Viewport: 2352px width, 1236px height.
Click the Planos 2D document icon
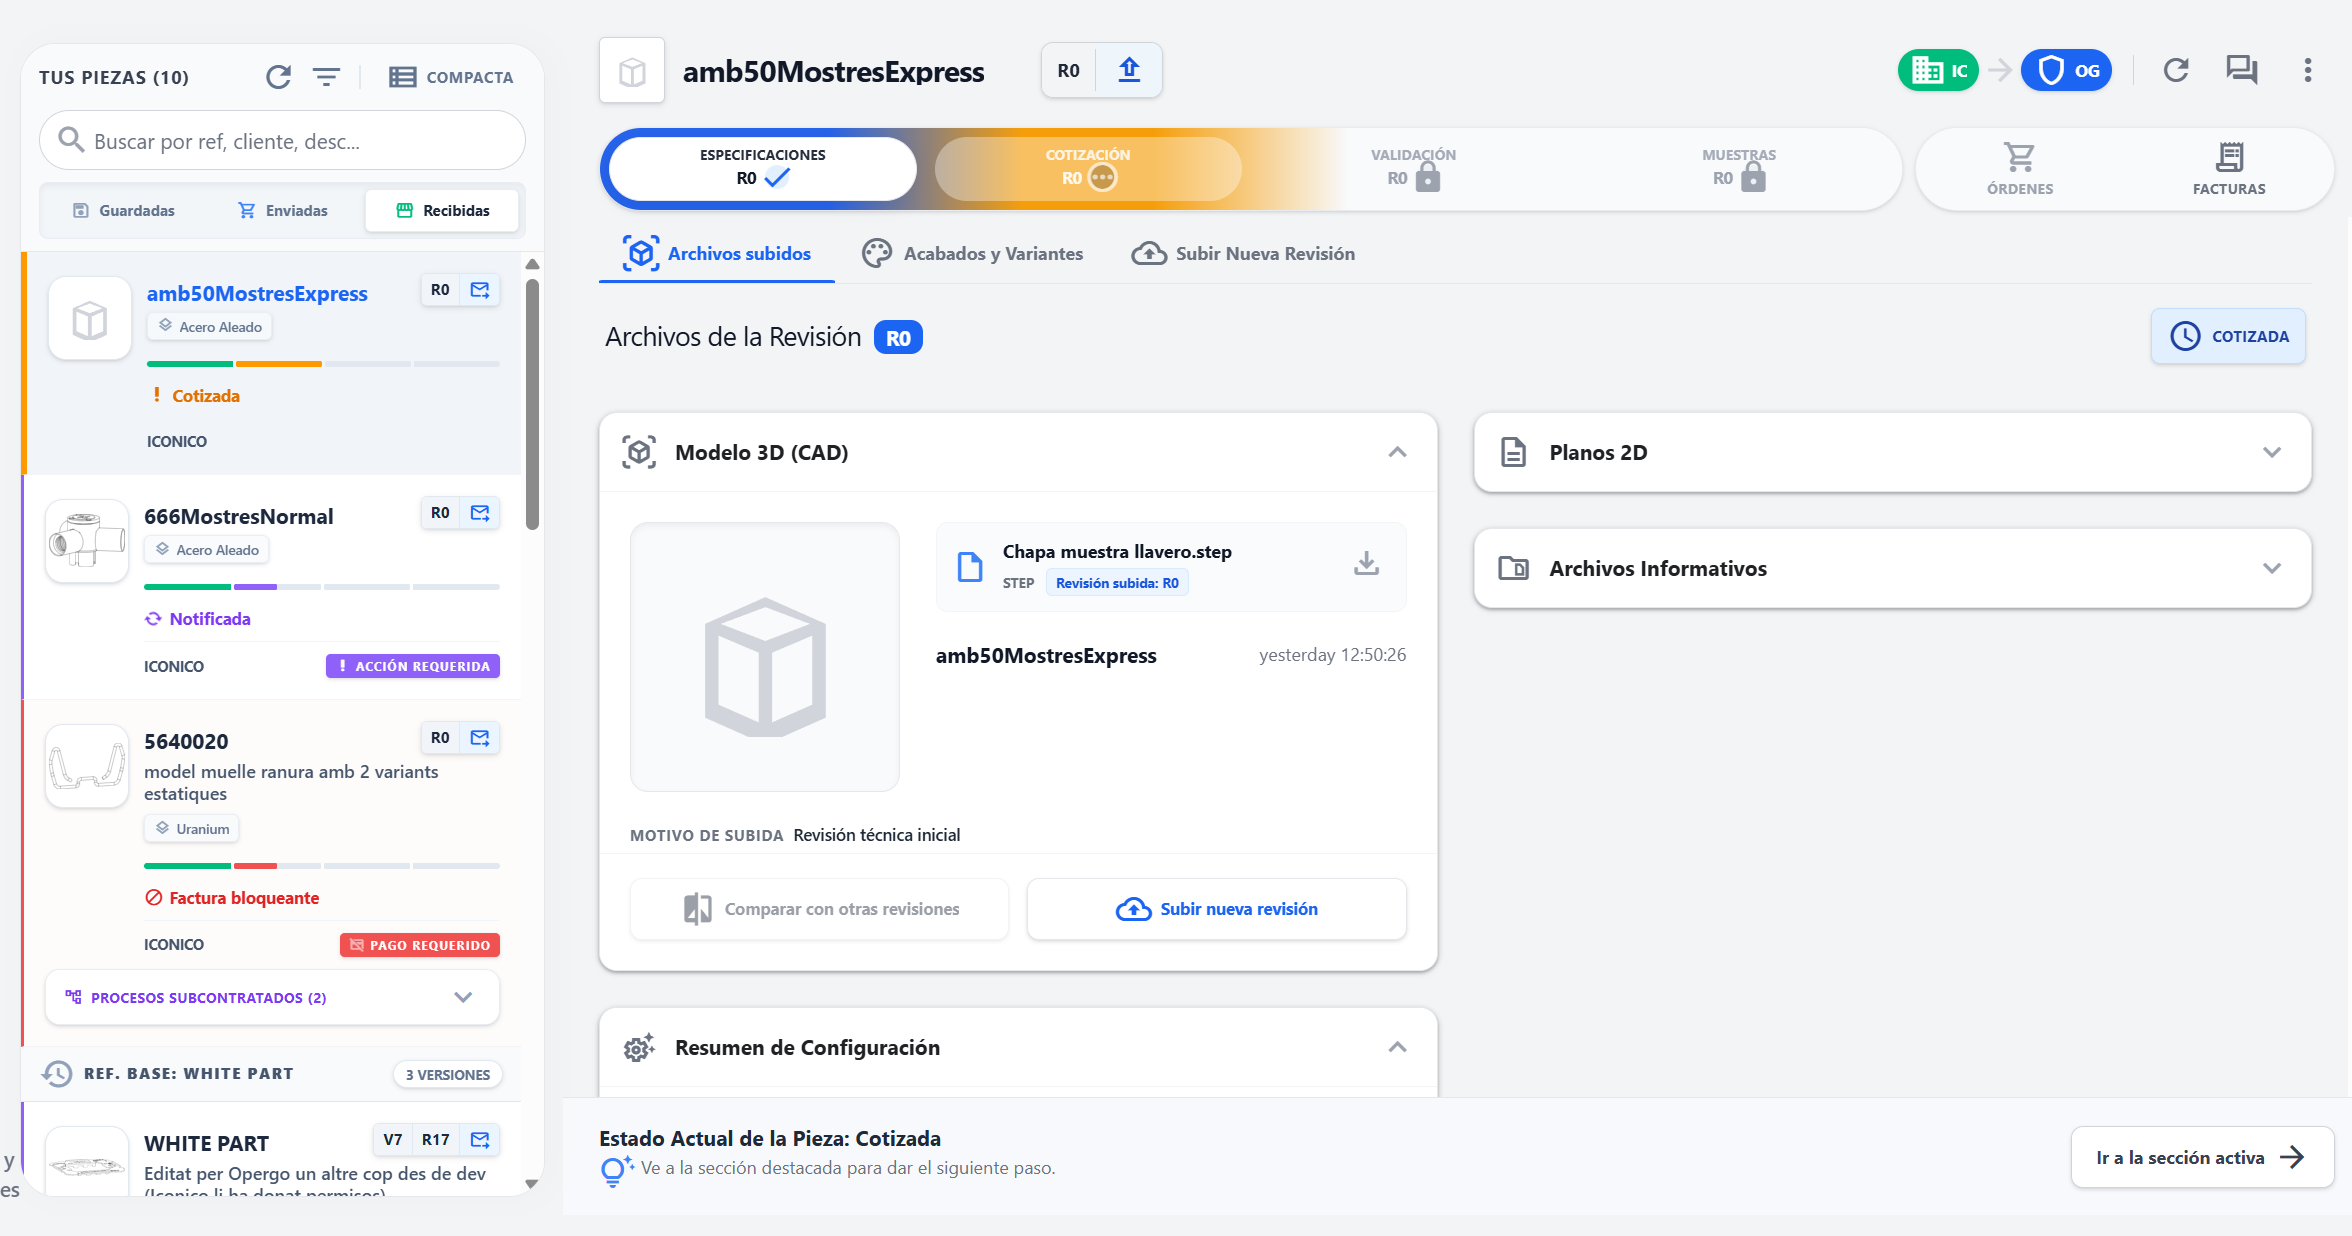tap(1513, 452)
